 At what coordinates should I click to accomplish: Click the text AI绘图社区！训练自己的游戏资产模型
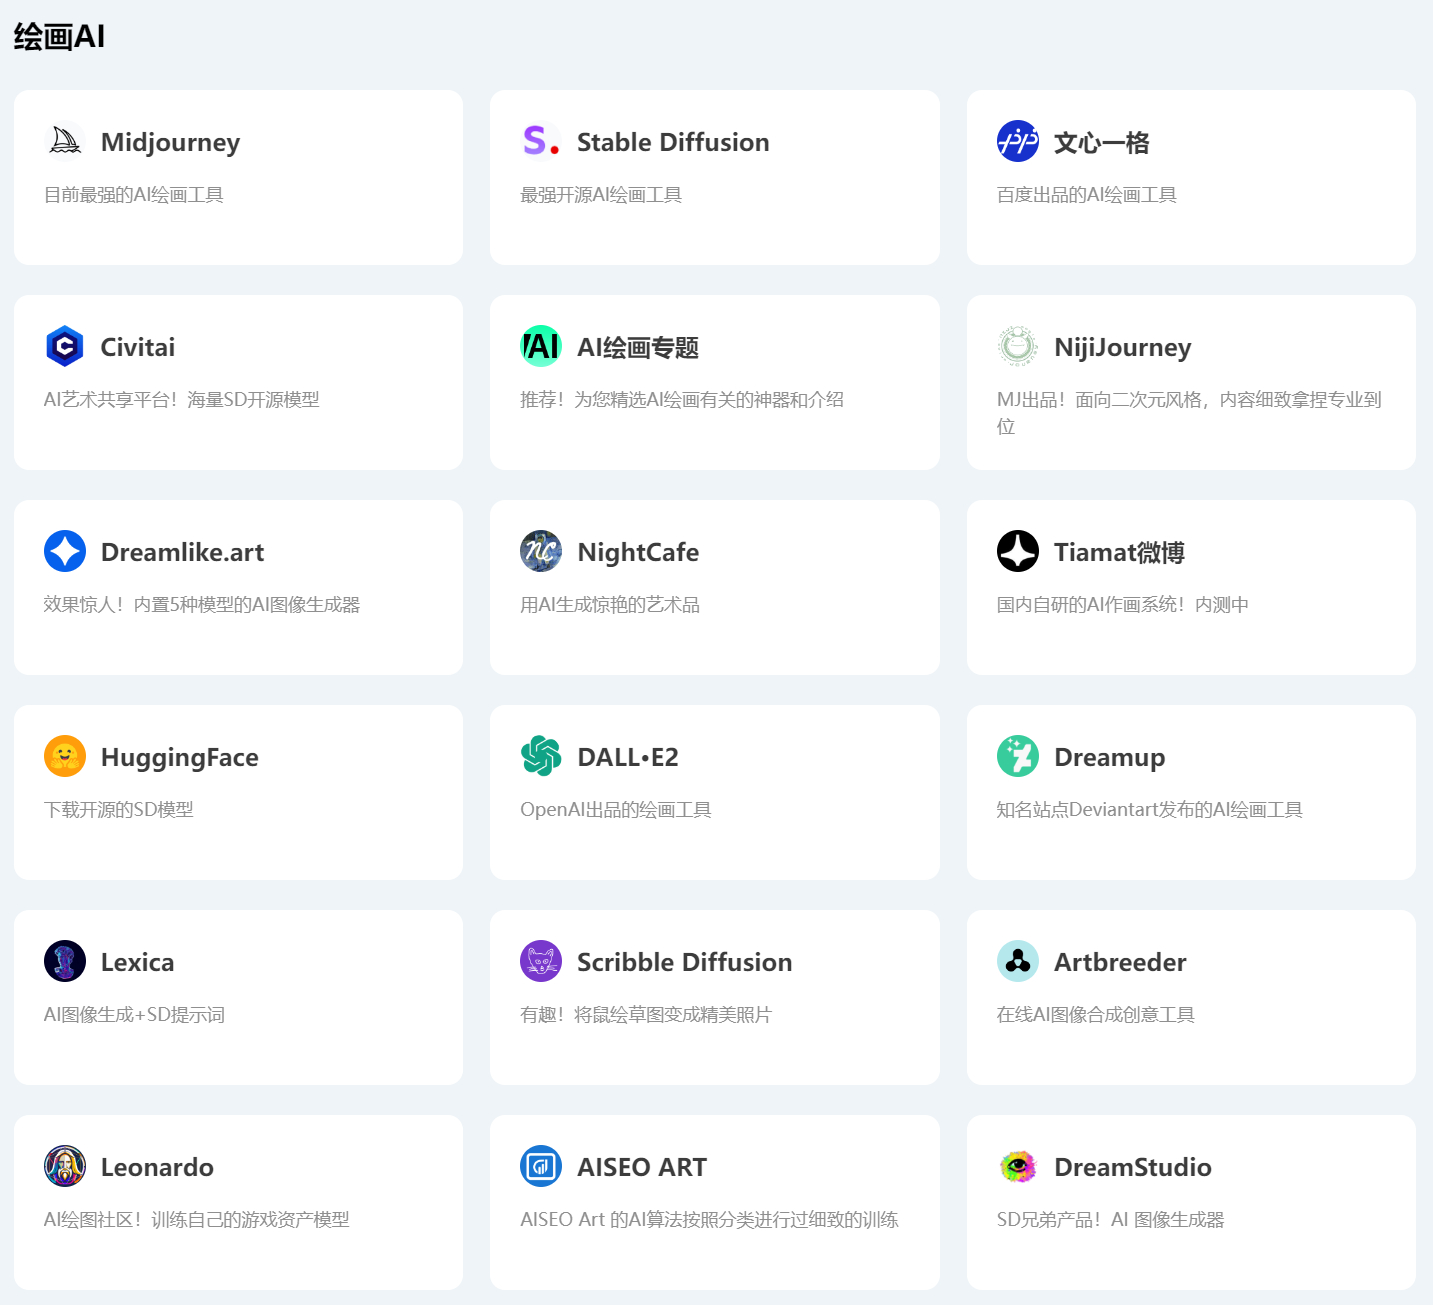click(x=197, y=1220)
